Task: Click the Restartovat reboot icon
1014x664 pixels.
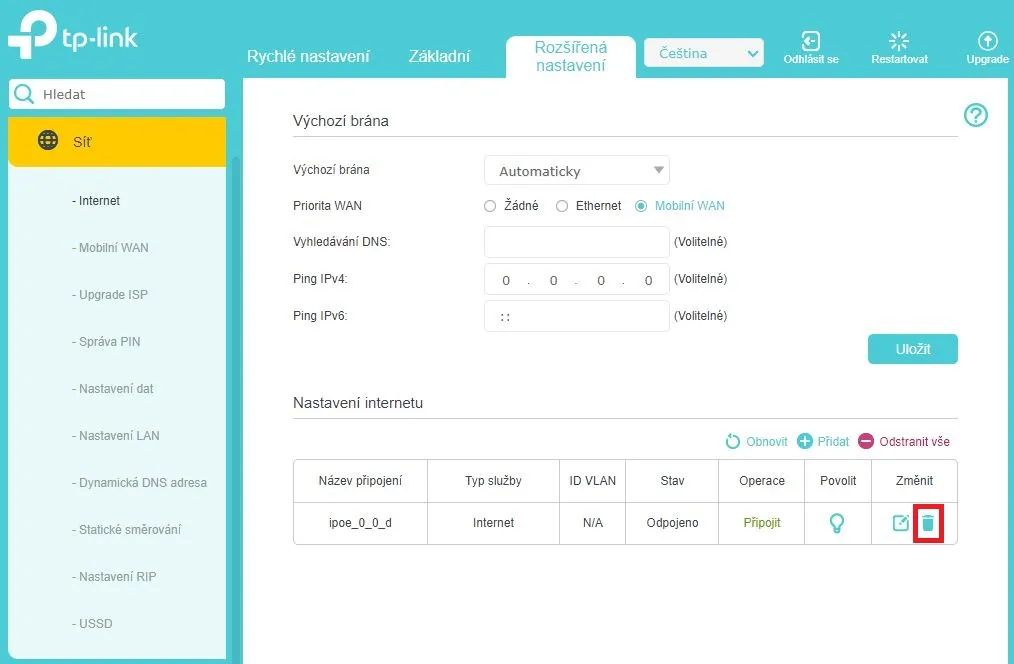Action: pyautogui.click(x=899, y=41)
